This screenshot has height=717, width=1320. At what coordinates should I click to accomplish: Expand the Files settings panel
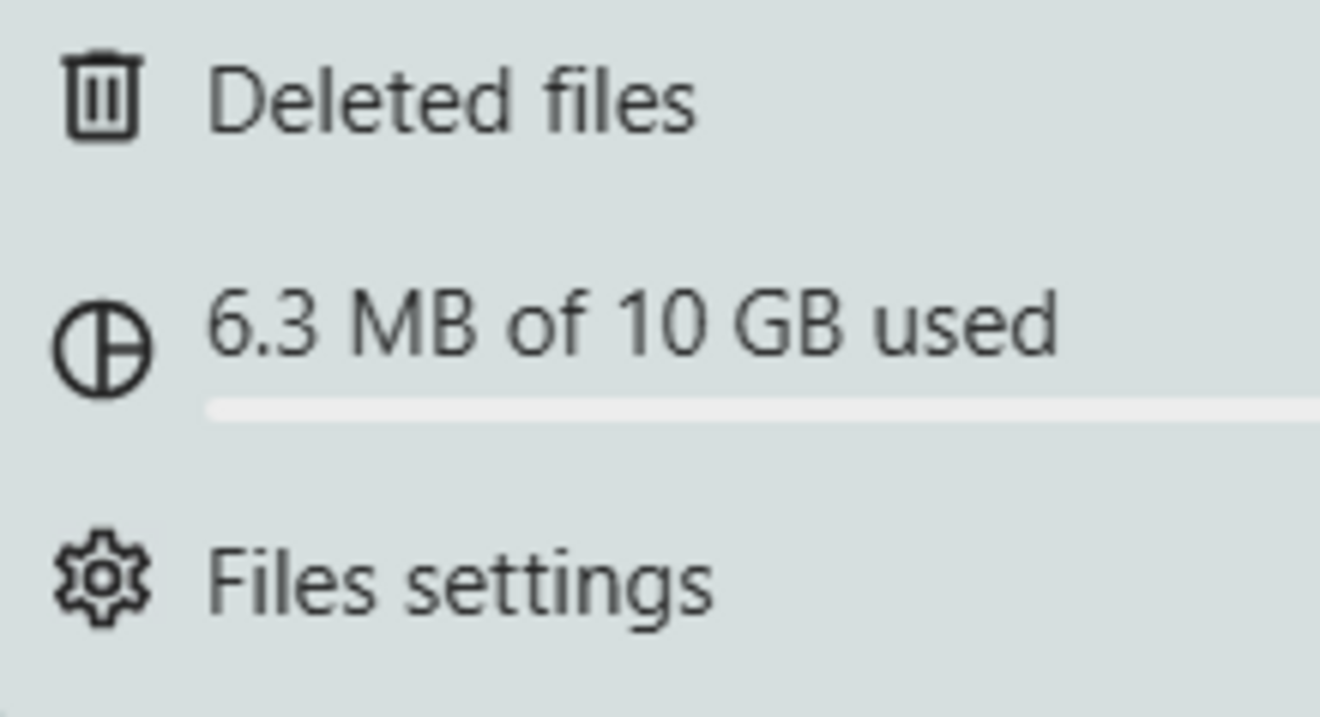tap(459, 583)
